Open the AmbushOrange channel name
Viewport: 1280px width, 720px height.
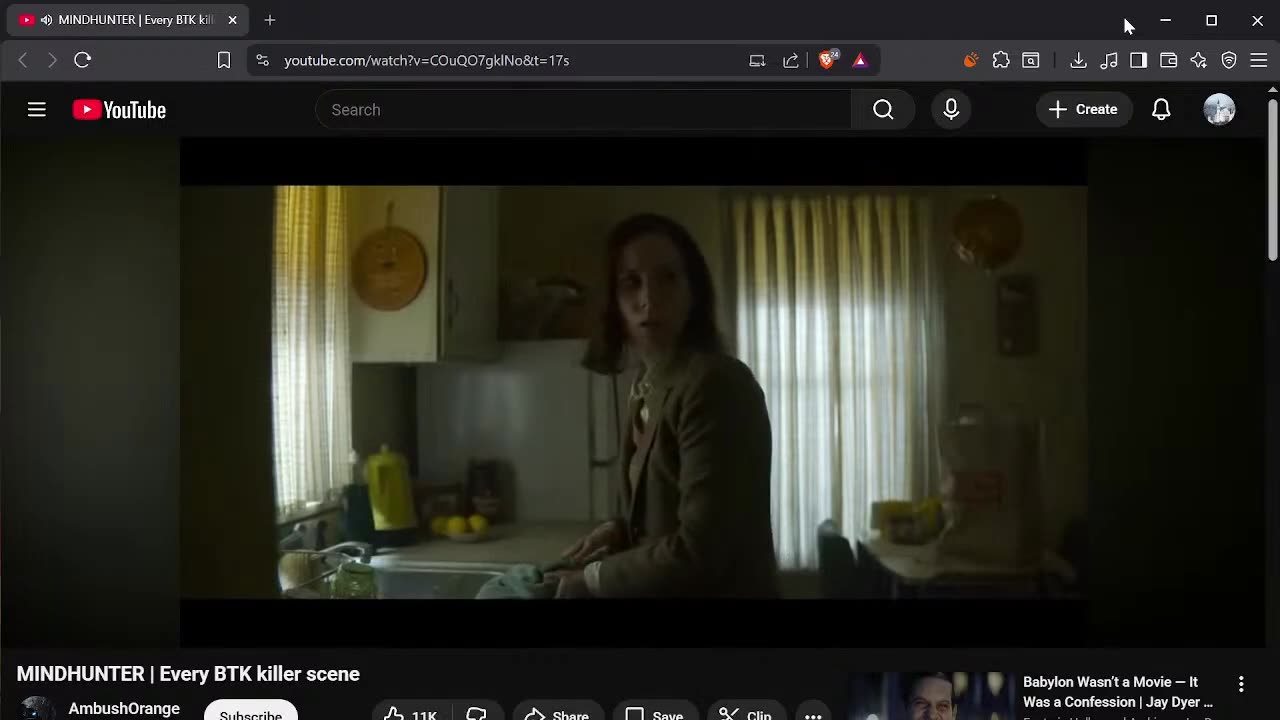(124, 708)
